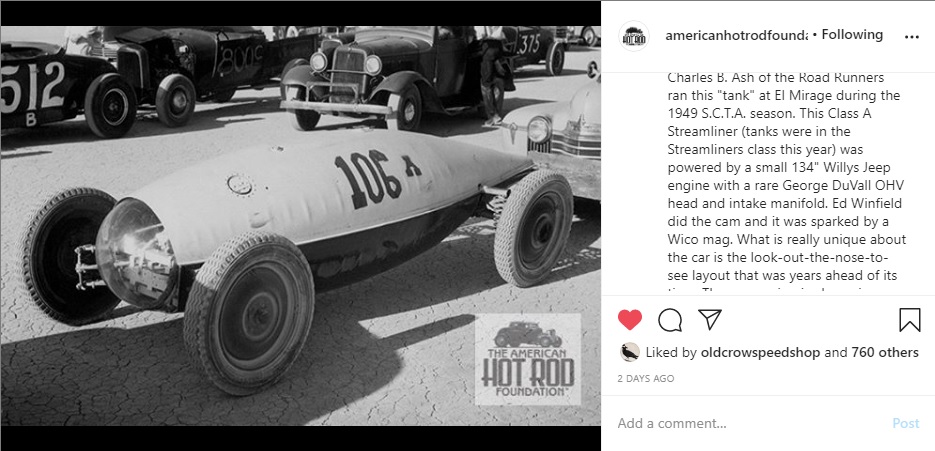Open the comment speech bubble icon

point(670,320)
